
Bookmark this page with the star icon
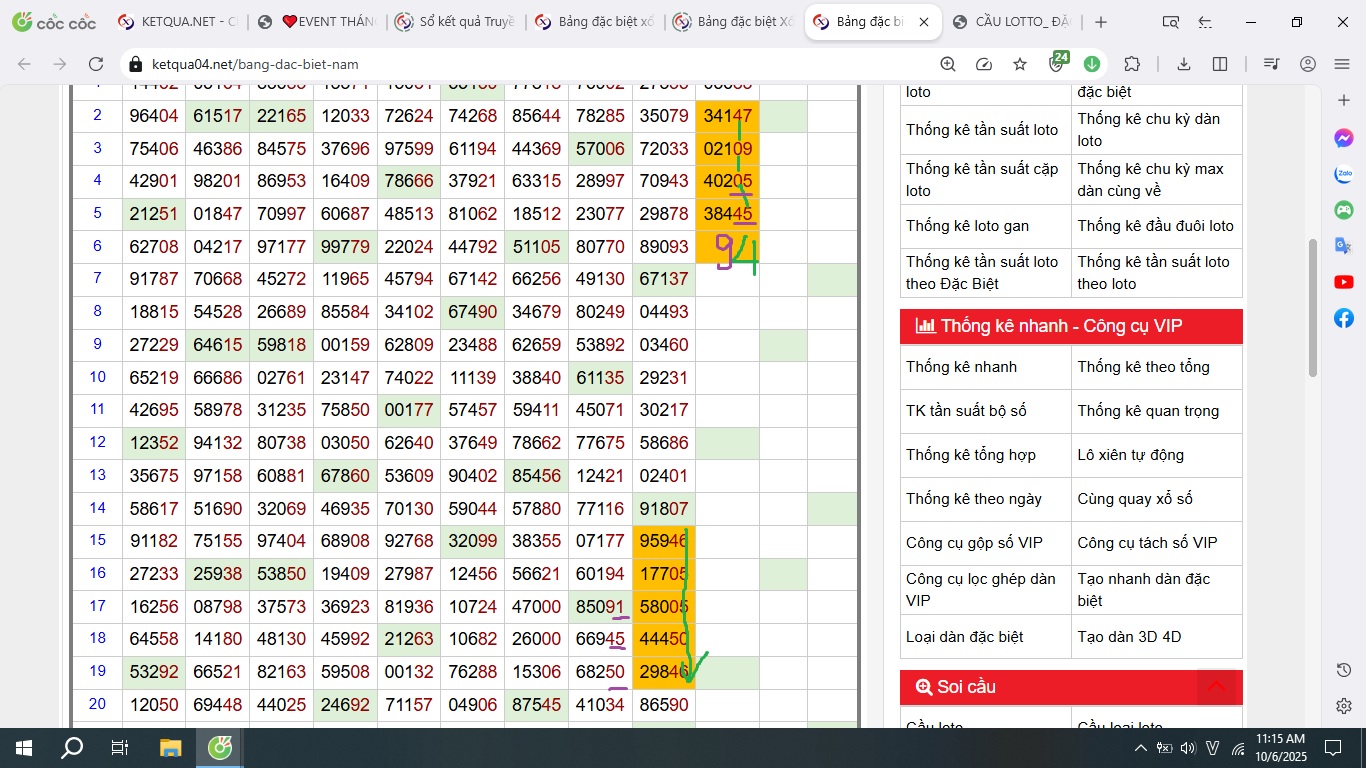pos(1020,64)
